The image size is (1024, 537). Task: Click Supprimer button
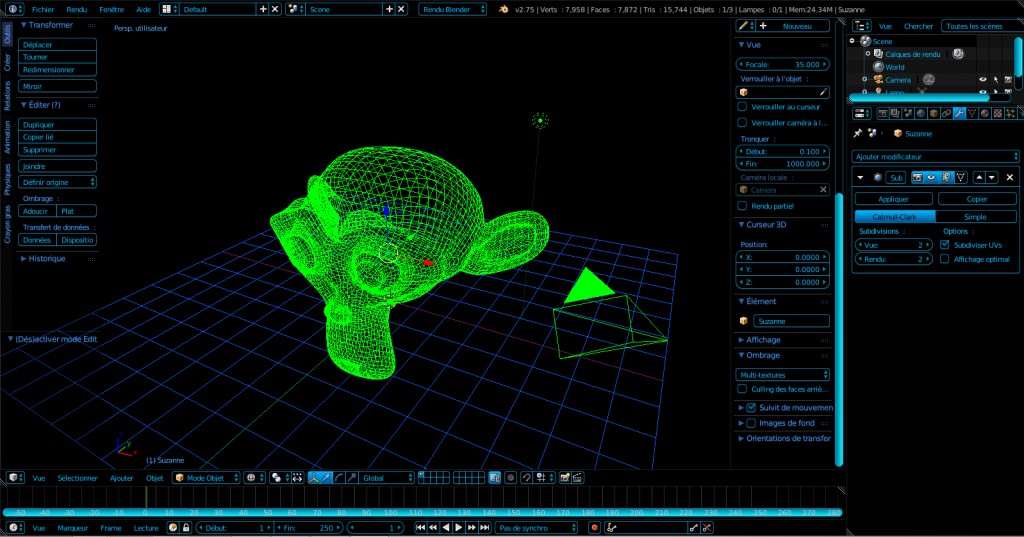[x=57, y=150]
